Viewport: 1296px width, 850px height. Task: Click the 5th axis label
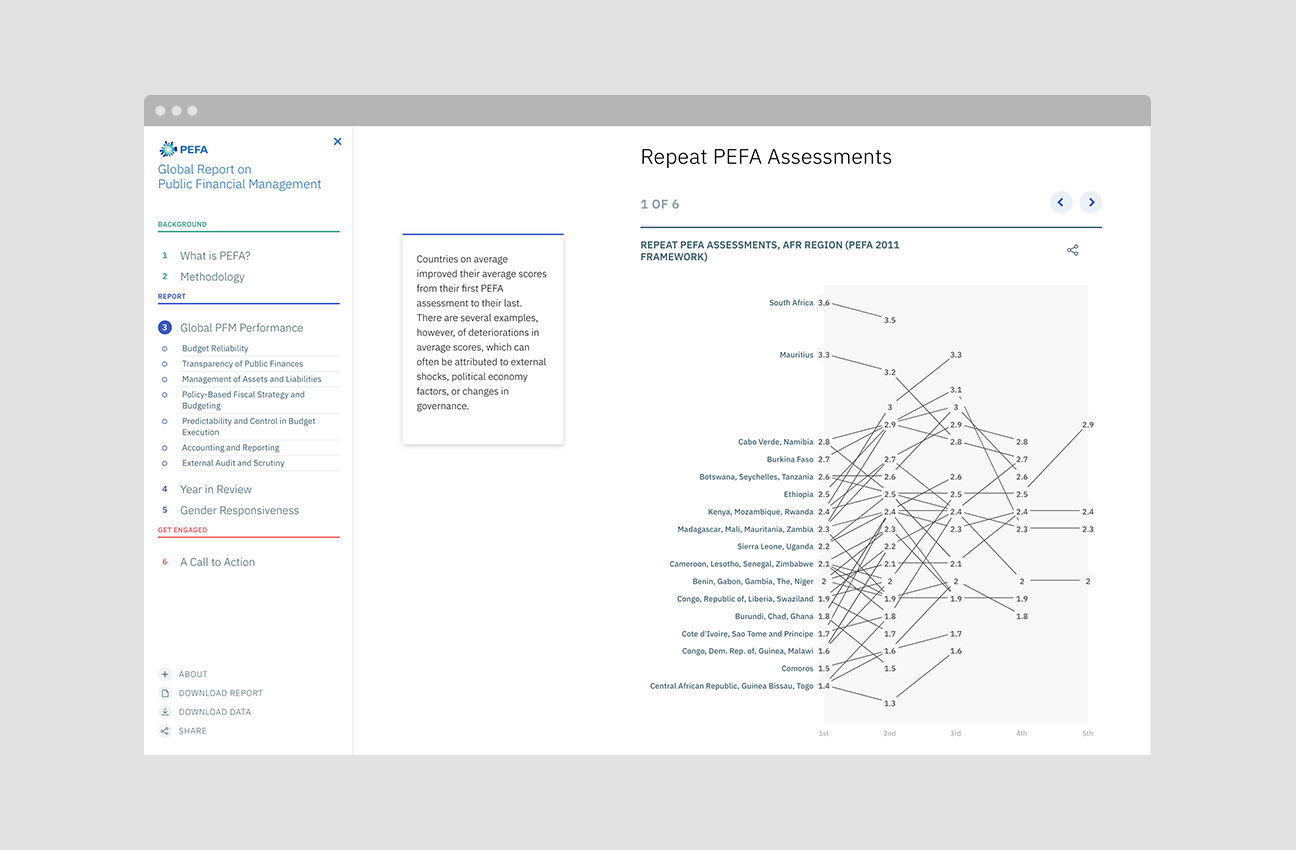[1088, 733]
